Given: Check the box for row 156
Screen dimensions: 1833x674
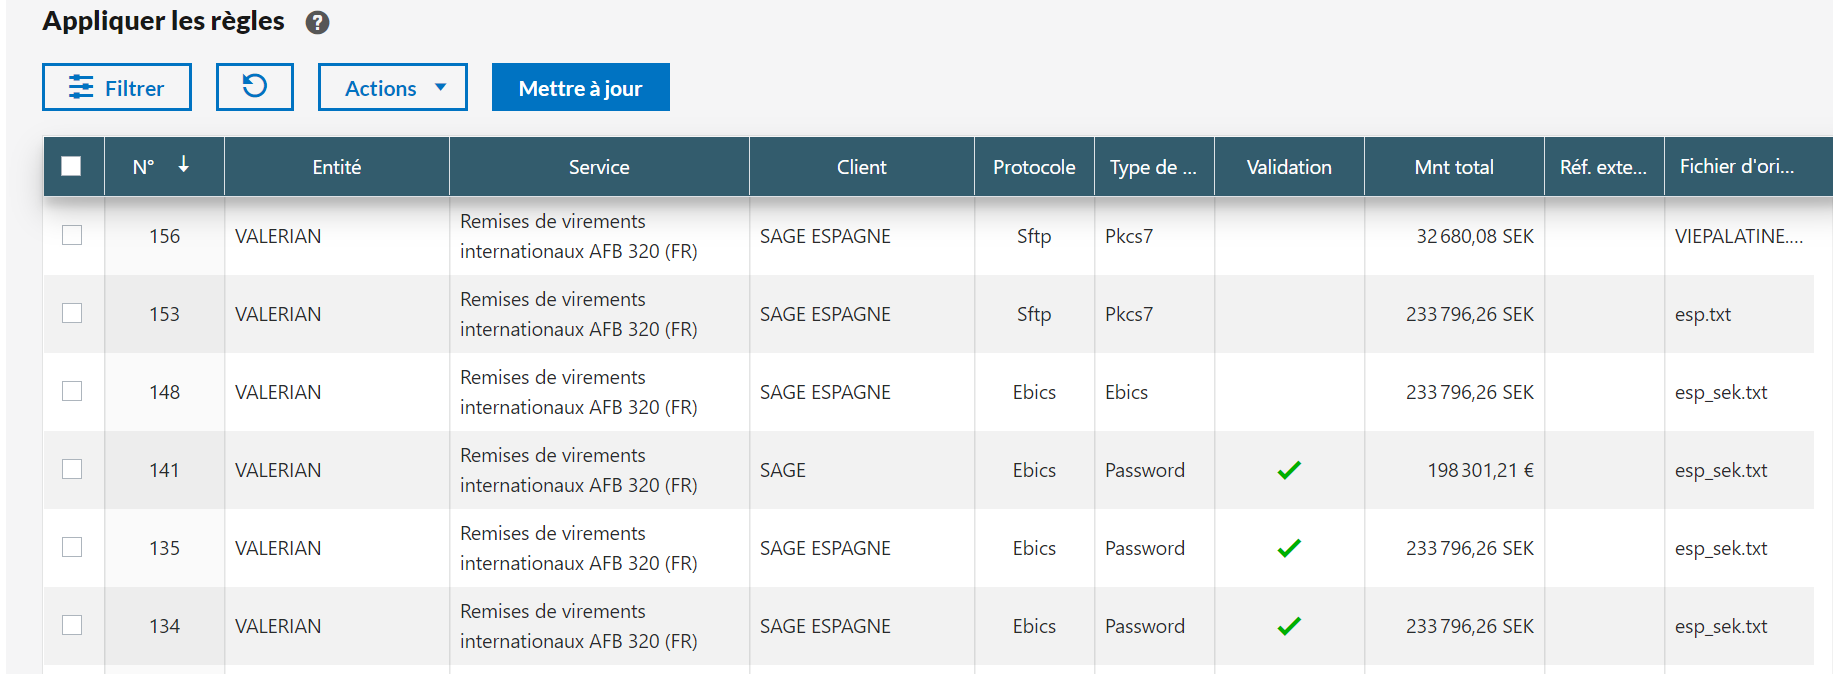Looking at the screenshot, I should [x=72, y=235].
